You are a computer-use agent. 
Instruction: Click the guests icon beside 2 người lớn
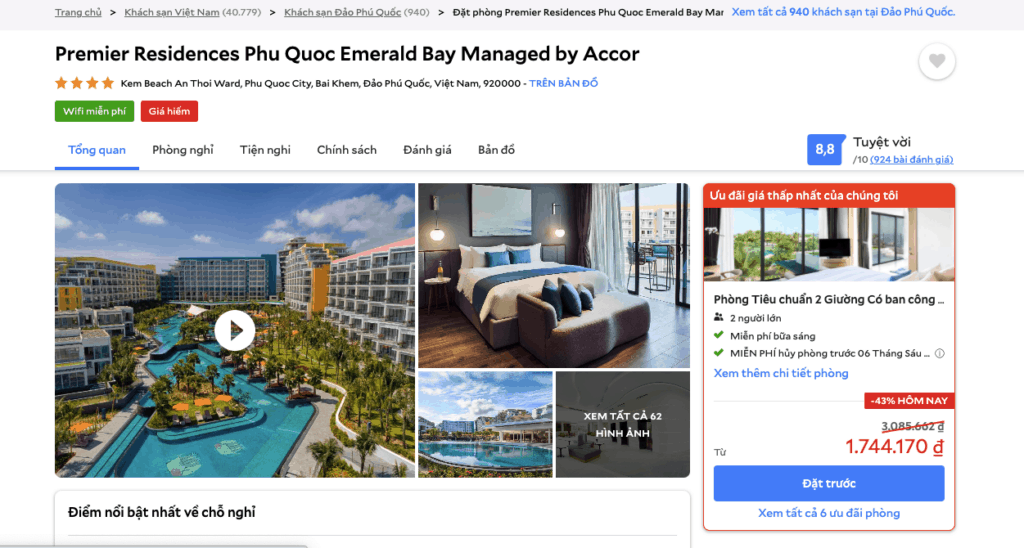coord(718,317)
